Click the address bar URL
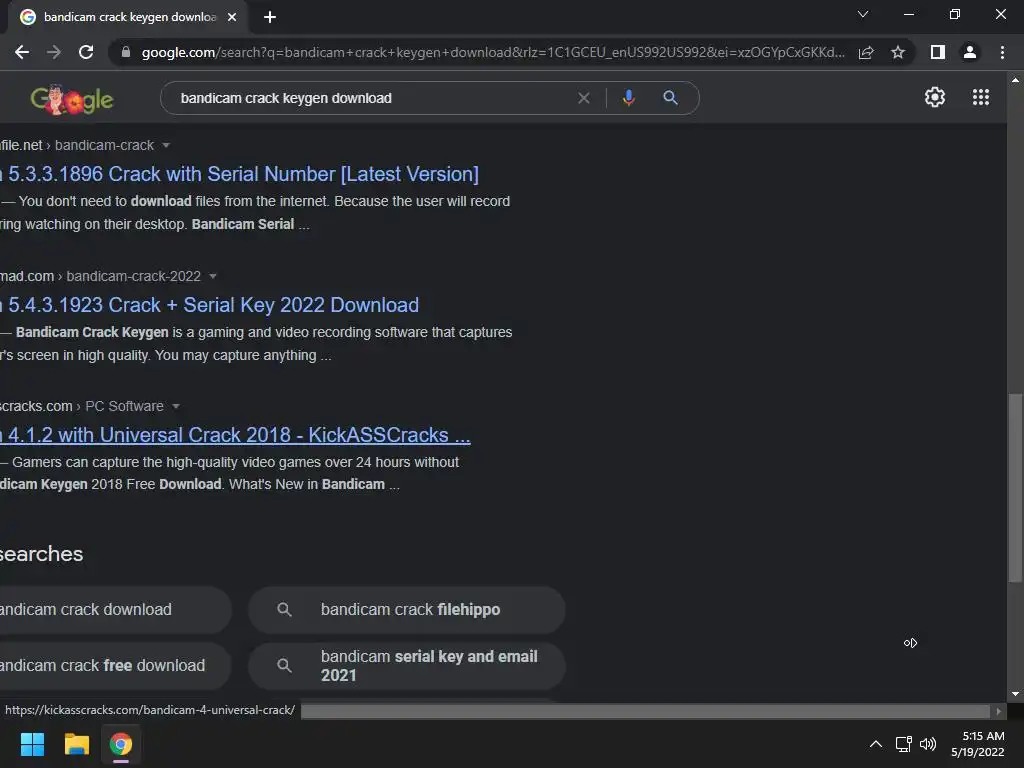The image size is (1024, 768). pos(492,52)
